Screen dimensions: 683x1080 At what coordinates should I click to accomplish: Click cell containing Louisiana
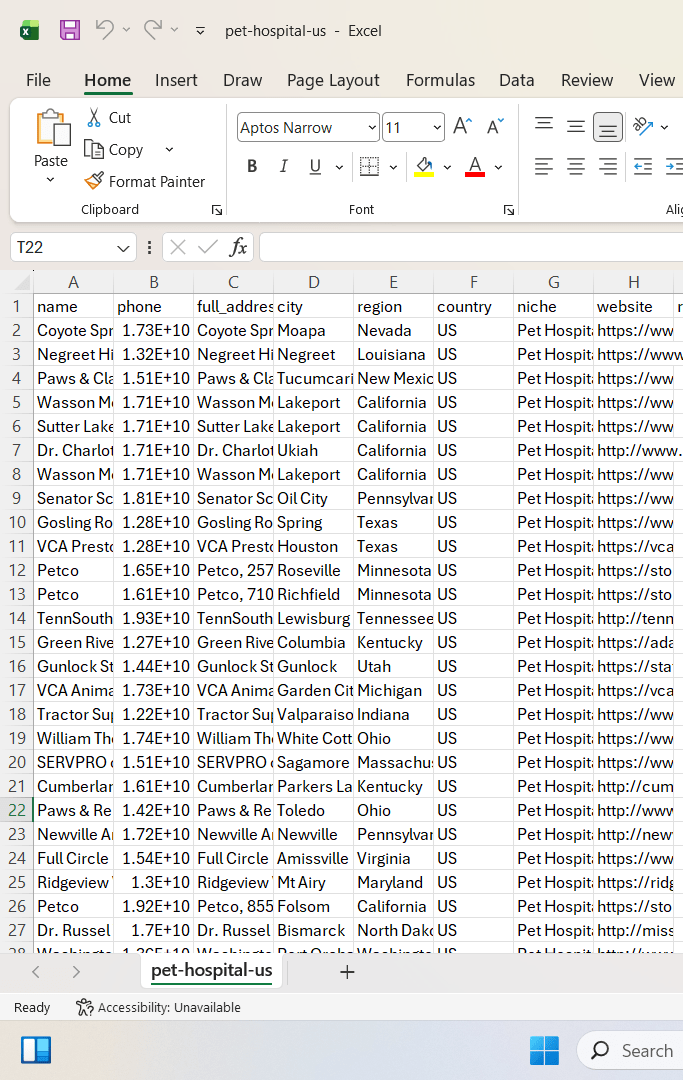click(393, 354)
